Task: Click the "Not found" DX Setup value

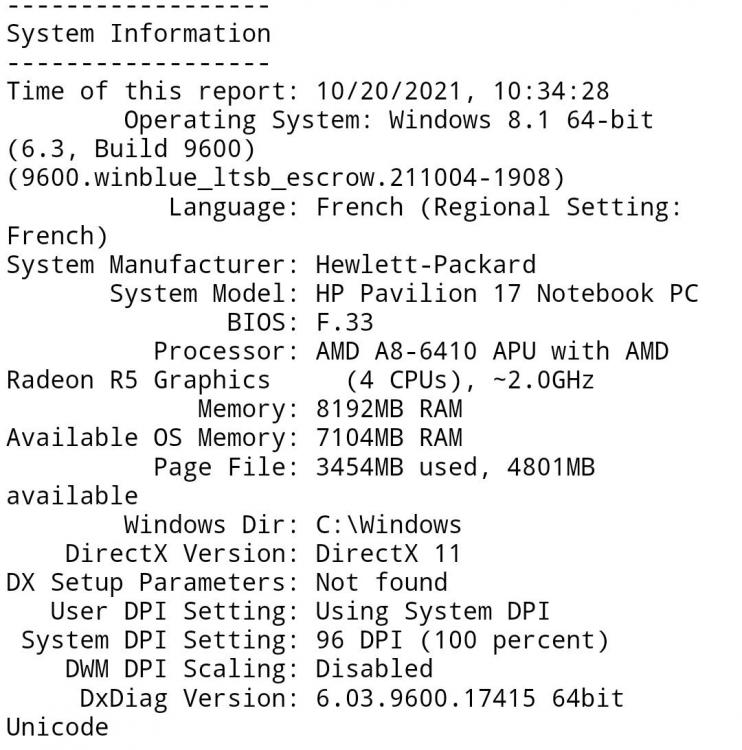Action: click(381, 582)
